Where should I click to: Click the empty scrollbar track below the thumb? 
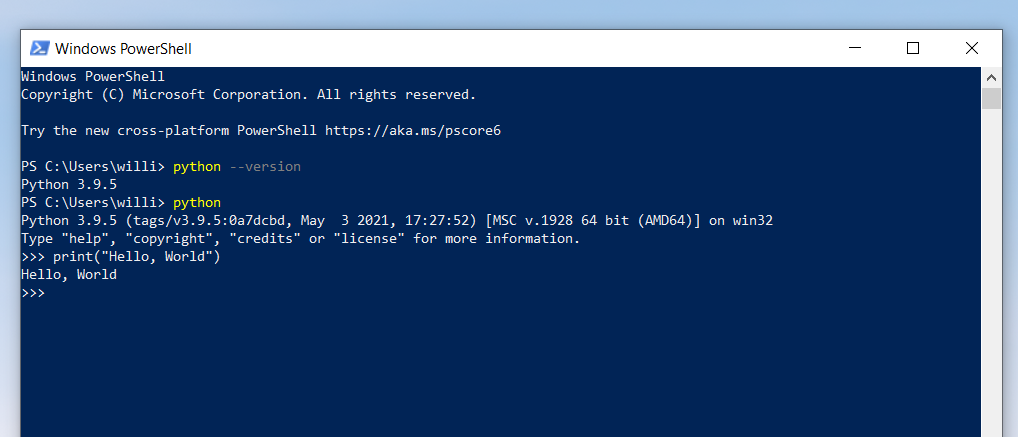click(x=991, y=273)
